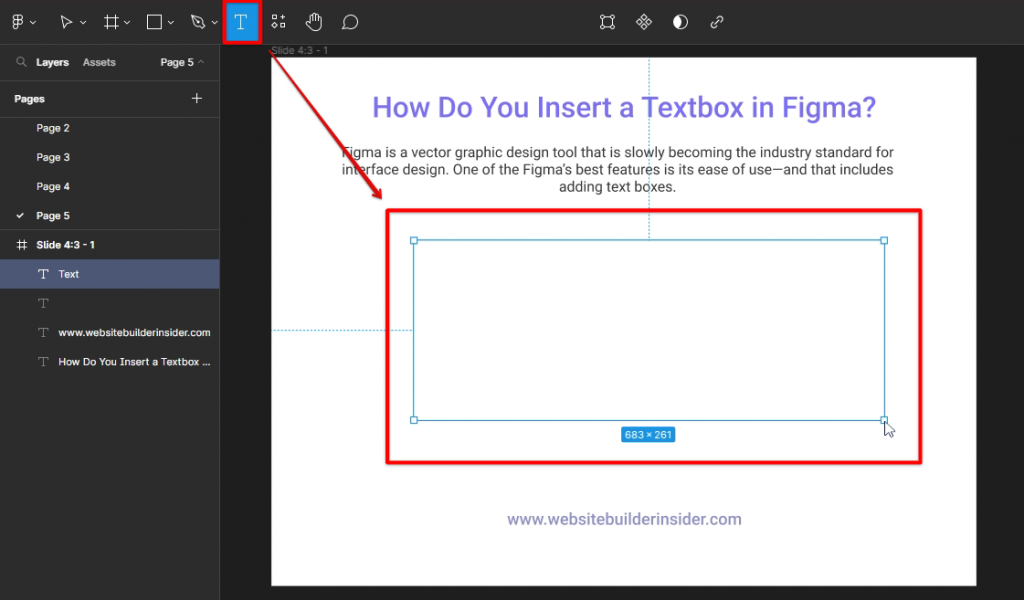Select the Frame tool

pos(112,21)
